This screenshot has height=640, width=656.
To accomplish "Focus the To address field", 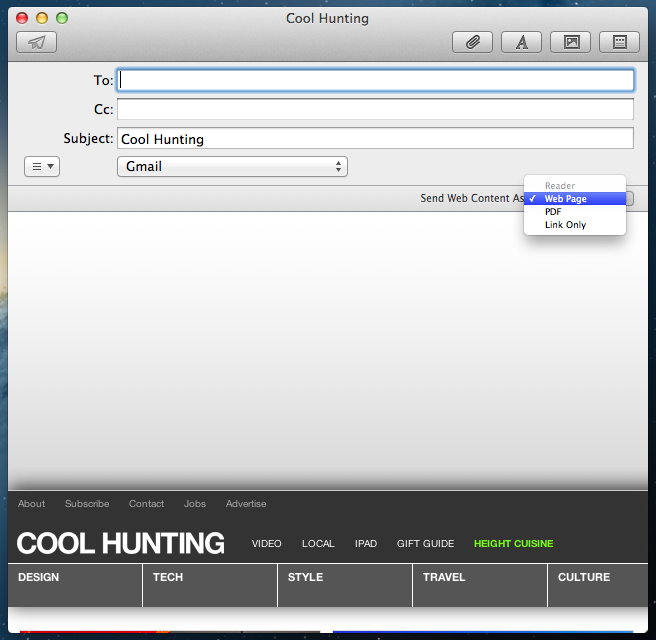I will [375, 80].
